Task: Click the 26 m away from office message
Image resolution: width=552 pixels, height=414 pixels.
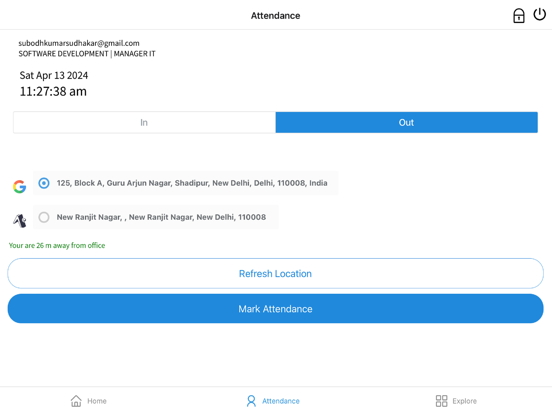Action: [x=57, y=245]
